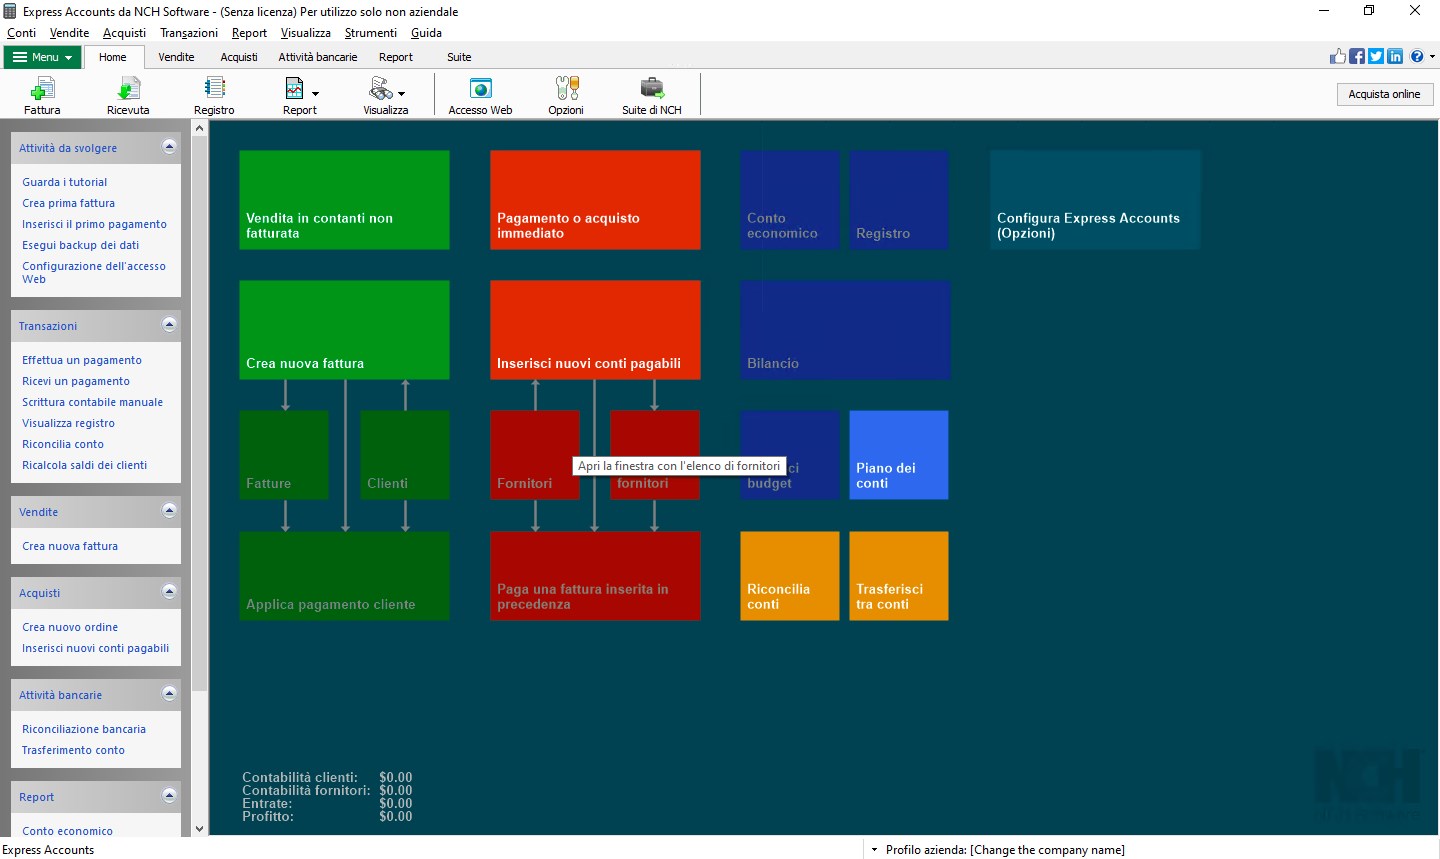Screen dimensions: 1440x859
Task: Open Accesso Web from the toolbar
Action: pyautogui.click(x=480, y=95)
